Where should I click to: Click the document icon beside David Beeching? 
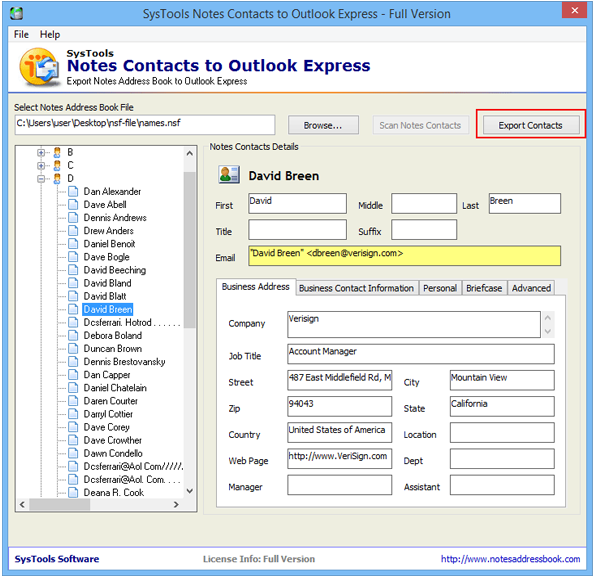[73, 270]
